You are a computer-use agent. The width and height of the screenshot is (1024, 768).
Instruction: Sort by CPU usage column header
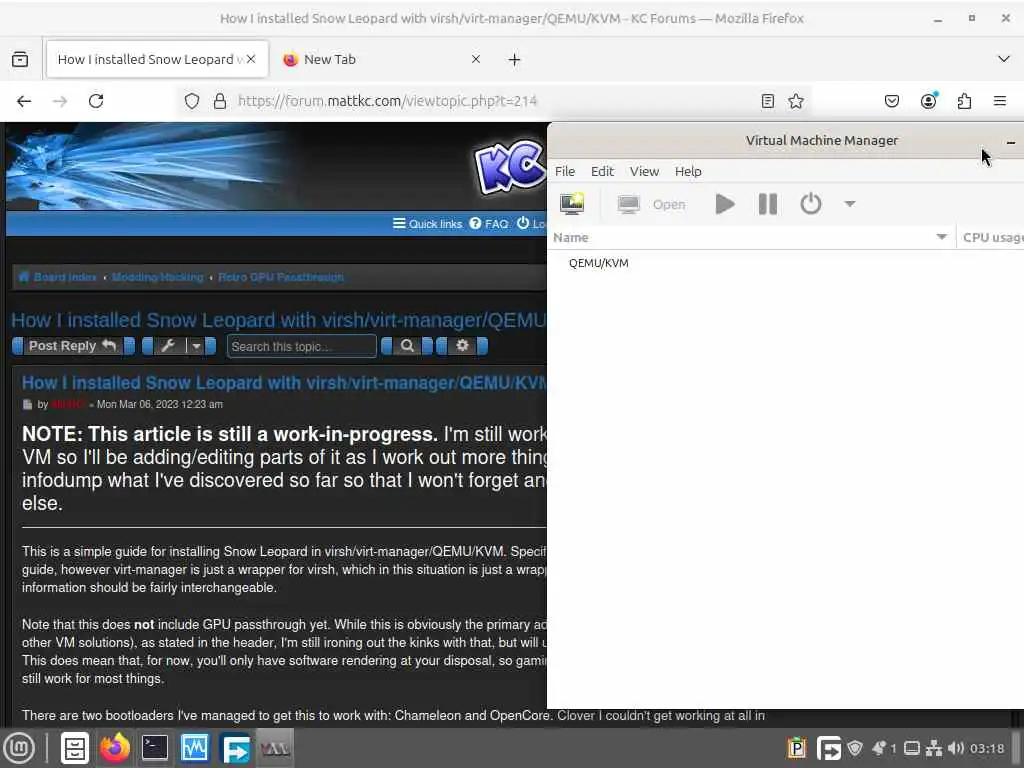tap(991, 238)
